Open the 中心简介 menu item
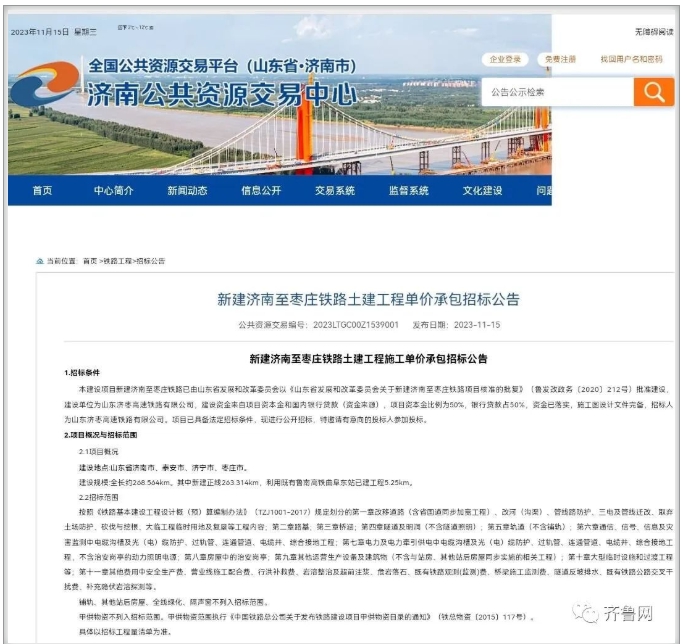681x644 pixels. coord(114,191)
